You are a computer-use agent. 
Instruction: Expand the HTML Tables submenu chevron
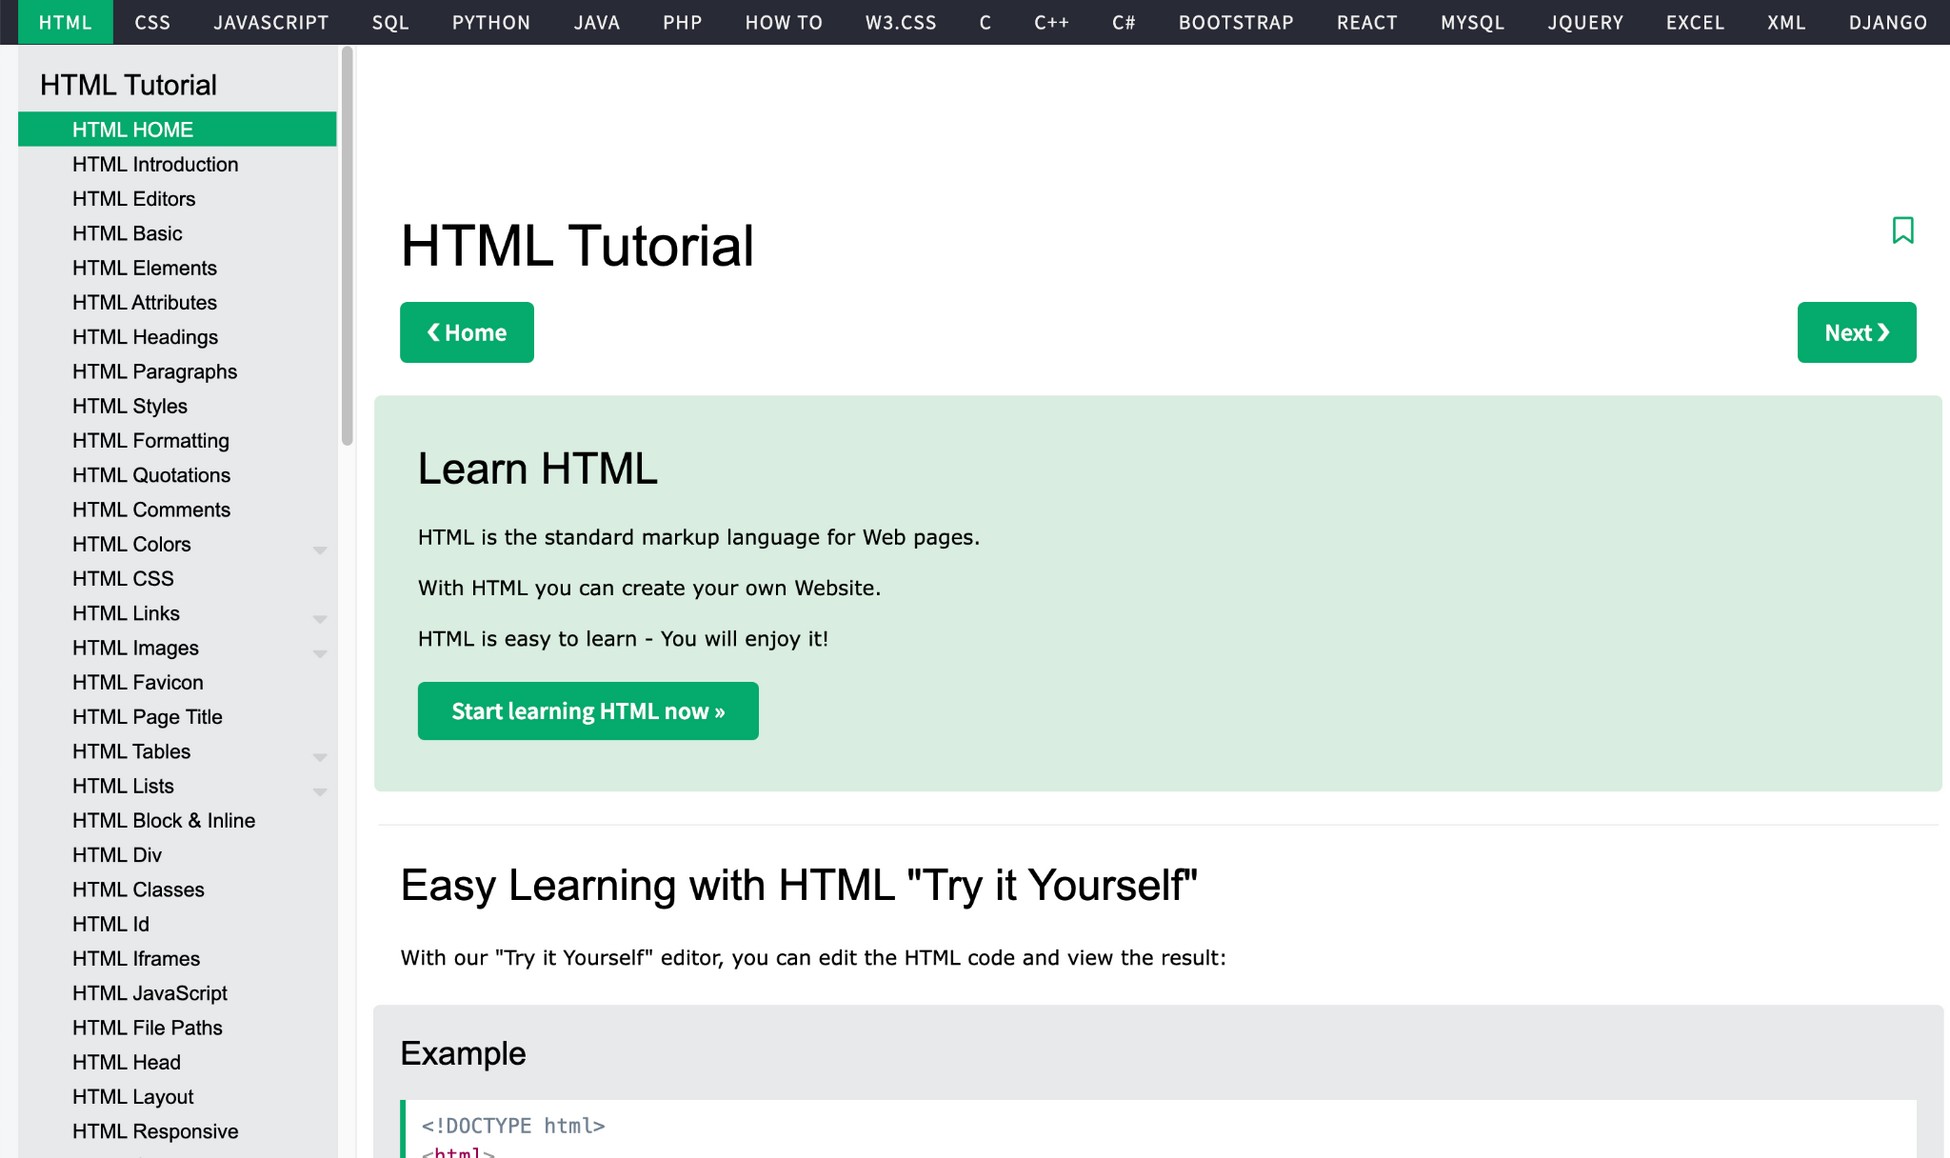pyautogui.click(x=320, y=756)
